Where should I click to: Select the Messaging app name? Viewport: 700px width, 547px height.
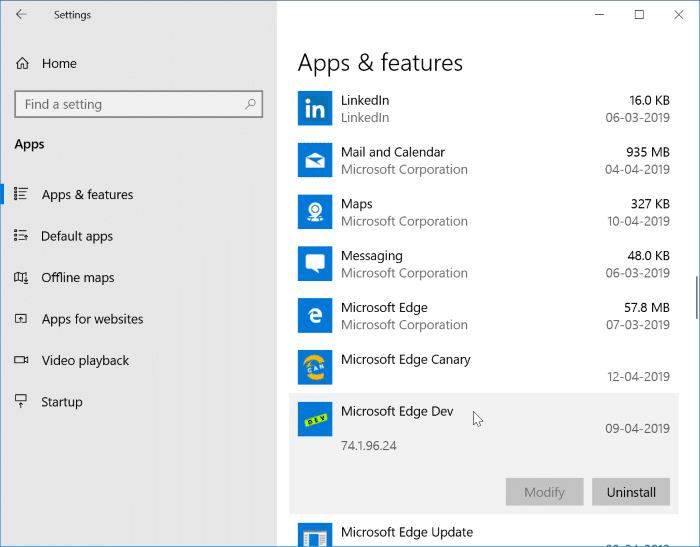tap(372, 256)
